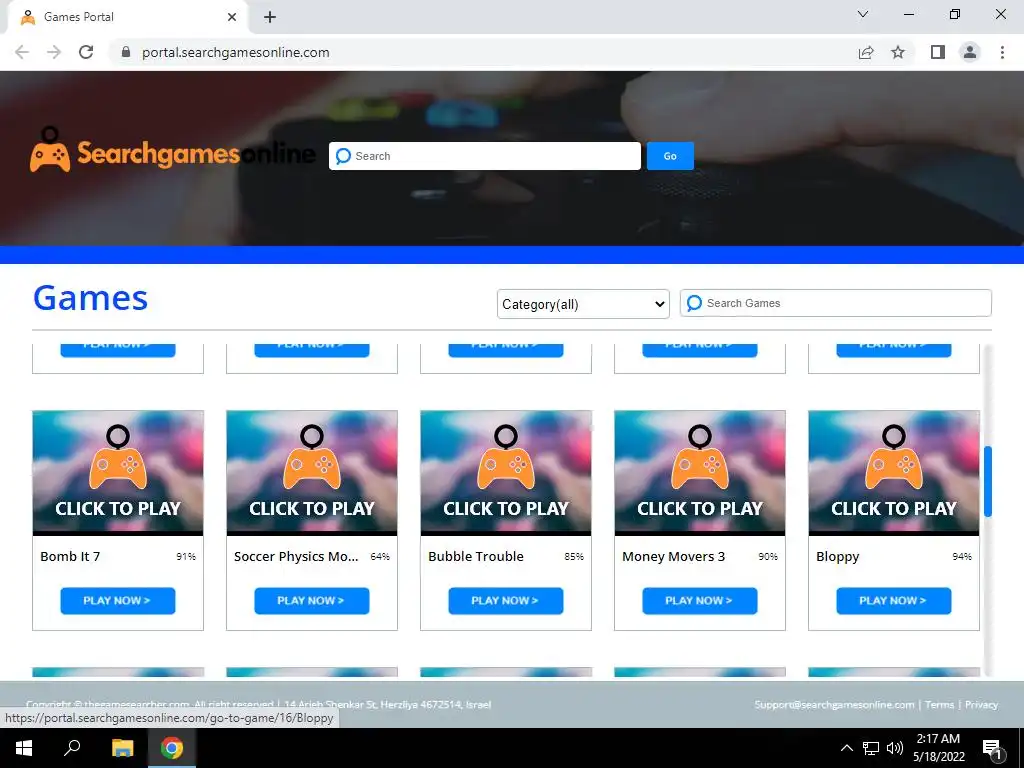Open the Privacy footer link
Viewport: 1024px width, 768px height.
tap(982, 704)
